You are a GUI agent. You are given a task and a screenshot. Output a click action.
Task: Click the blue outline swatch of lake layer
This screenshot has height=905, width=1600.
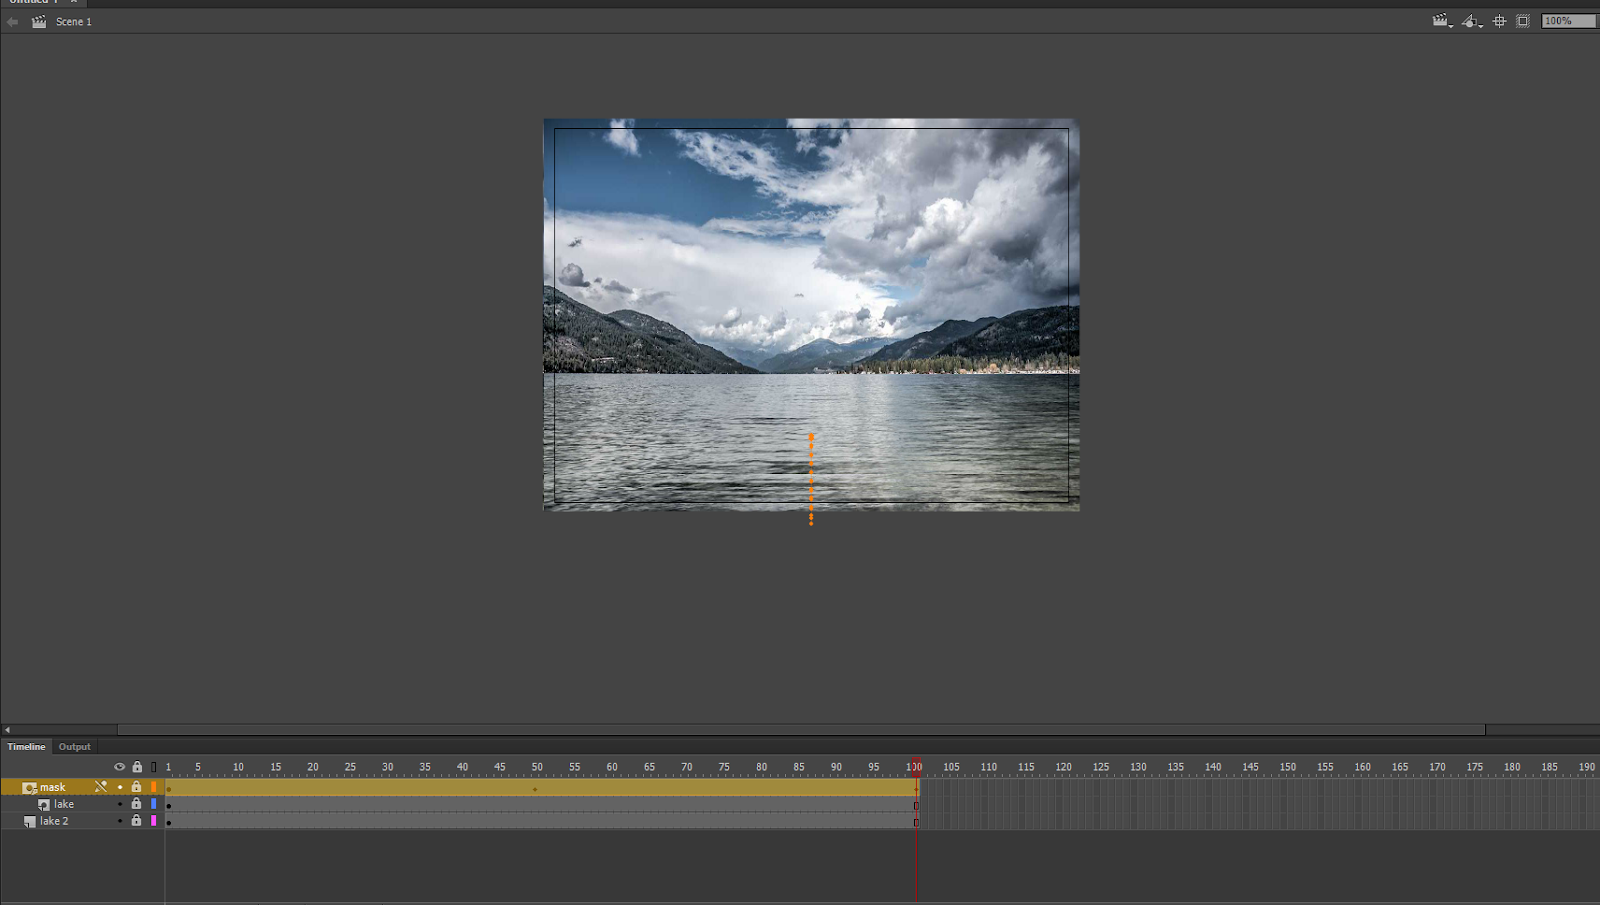pyautogui.click(x=154, y=804)
